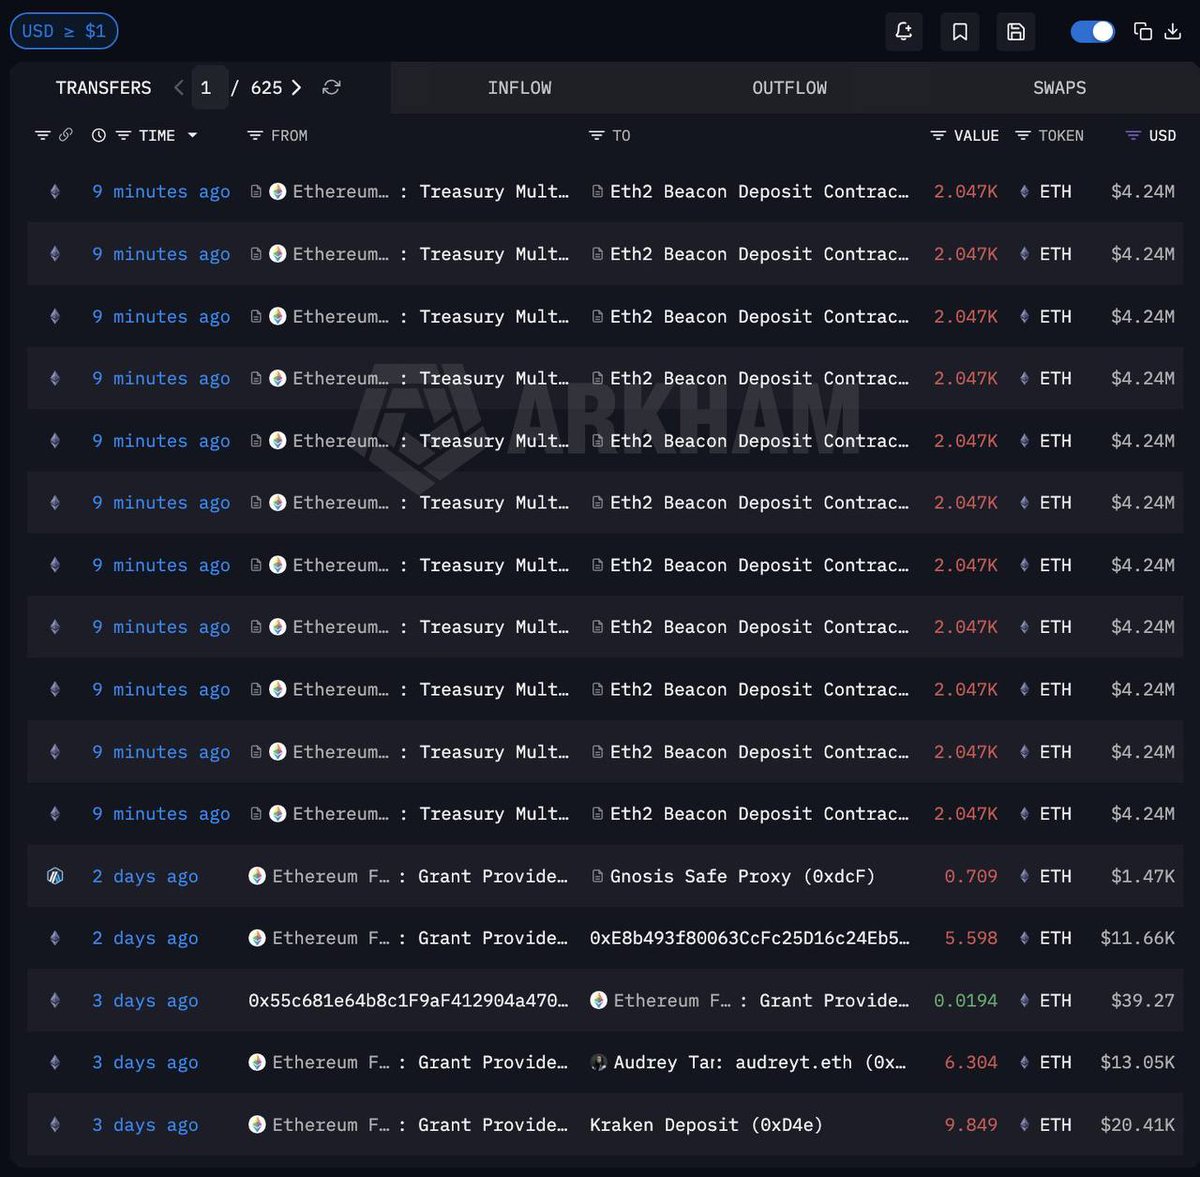Refresh the transfers list
The width and height of the screenshot is (1200, 1177).
(x=331, y=88)
